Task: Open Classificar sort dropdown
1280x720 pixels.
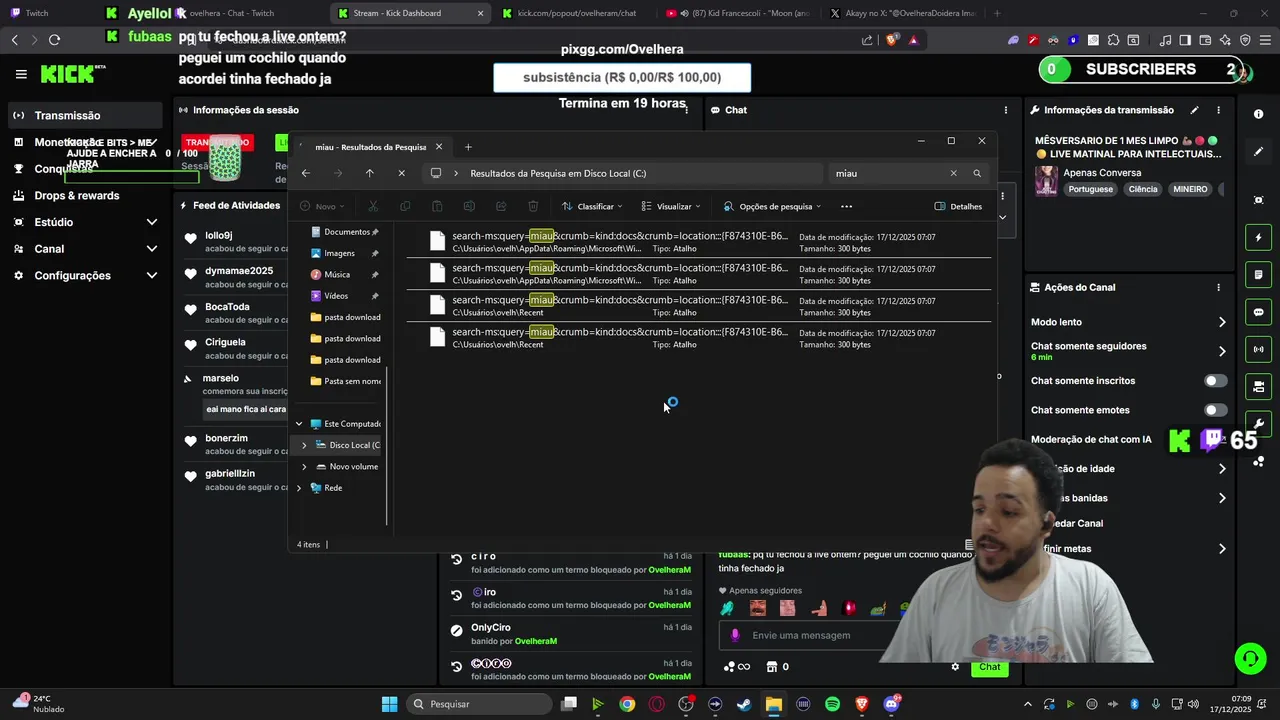Action: 592,206
